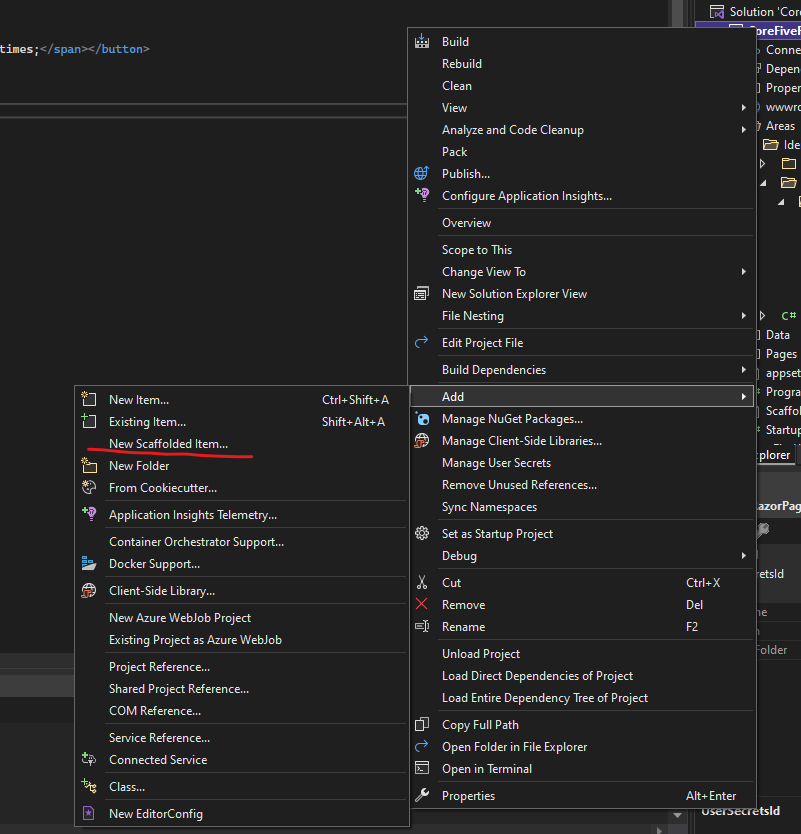The width and height of the screenshot is (801, 834).
Task: Click the Copy Full Path icon
Action: click(x=422, y=724)
